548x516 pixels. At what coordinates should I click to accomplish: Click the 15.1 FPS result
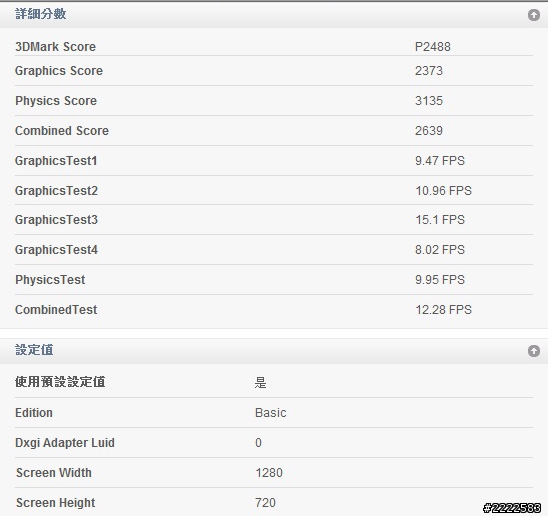(x=440, y=220)
